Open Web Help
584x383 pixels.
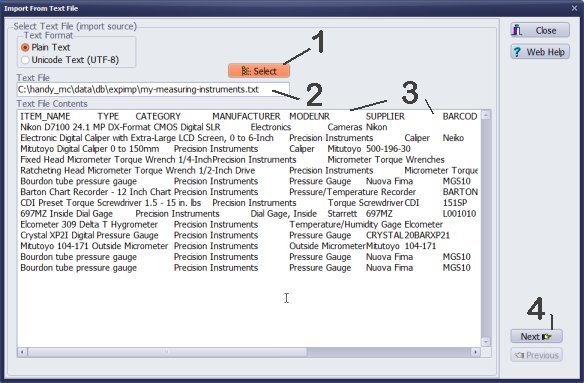(540, 52)
